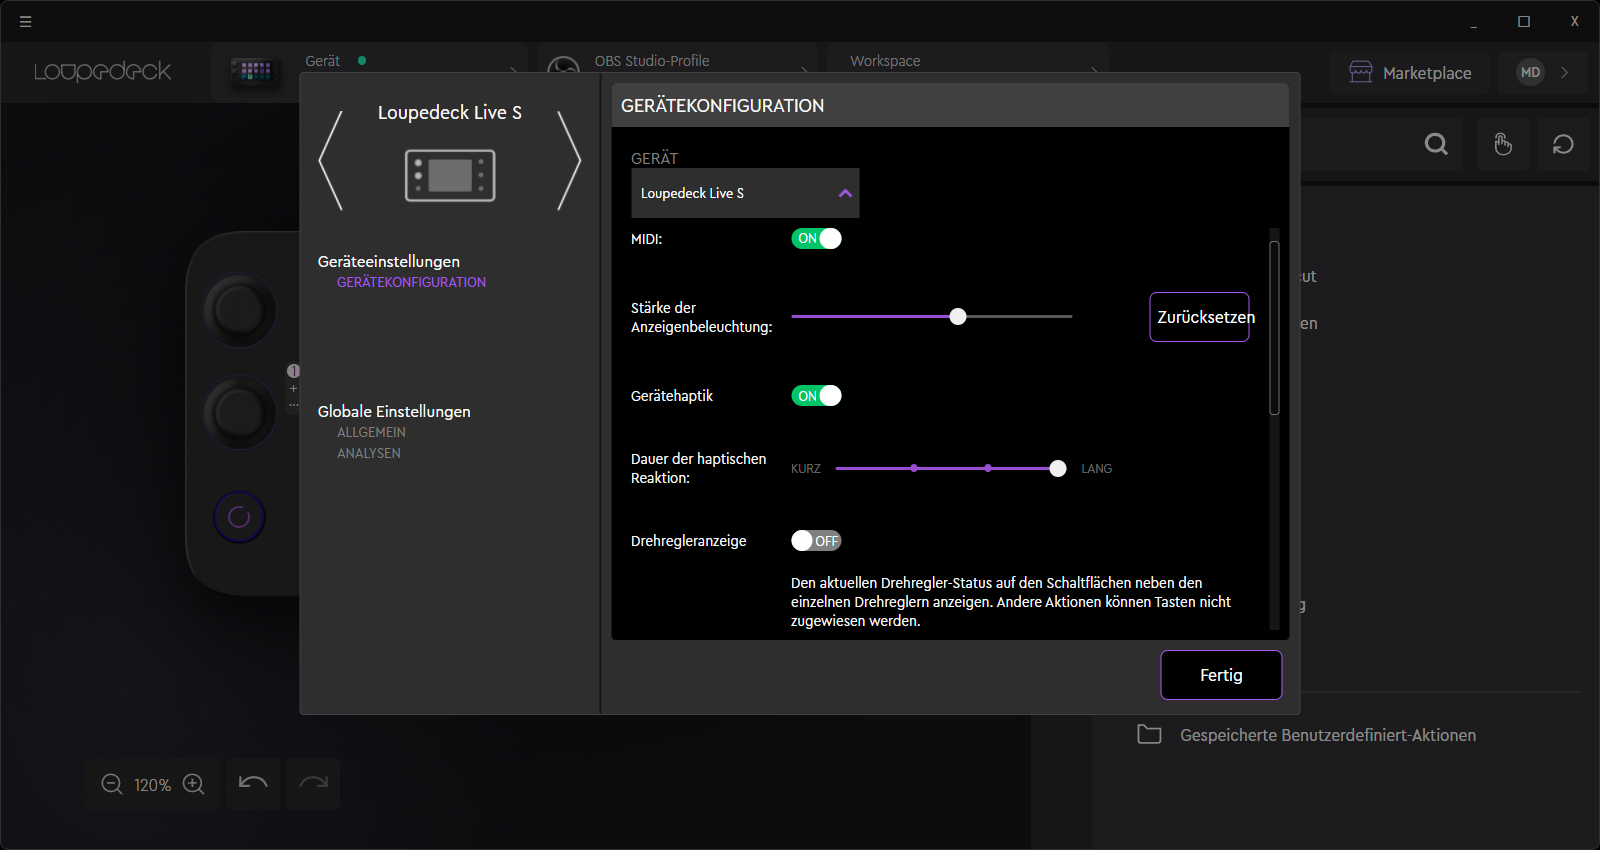The height and width of the screenshot is (850, 1600).
Task: Expand the chevron next to MD avatar
Action: (1565, 72)
